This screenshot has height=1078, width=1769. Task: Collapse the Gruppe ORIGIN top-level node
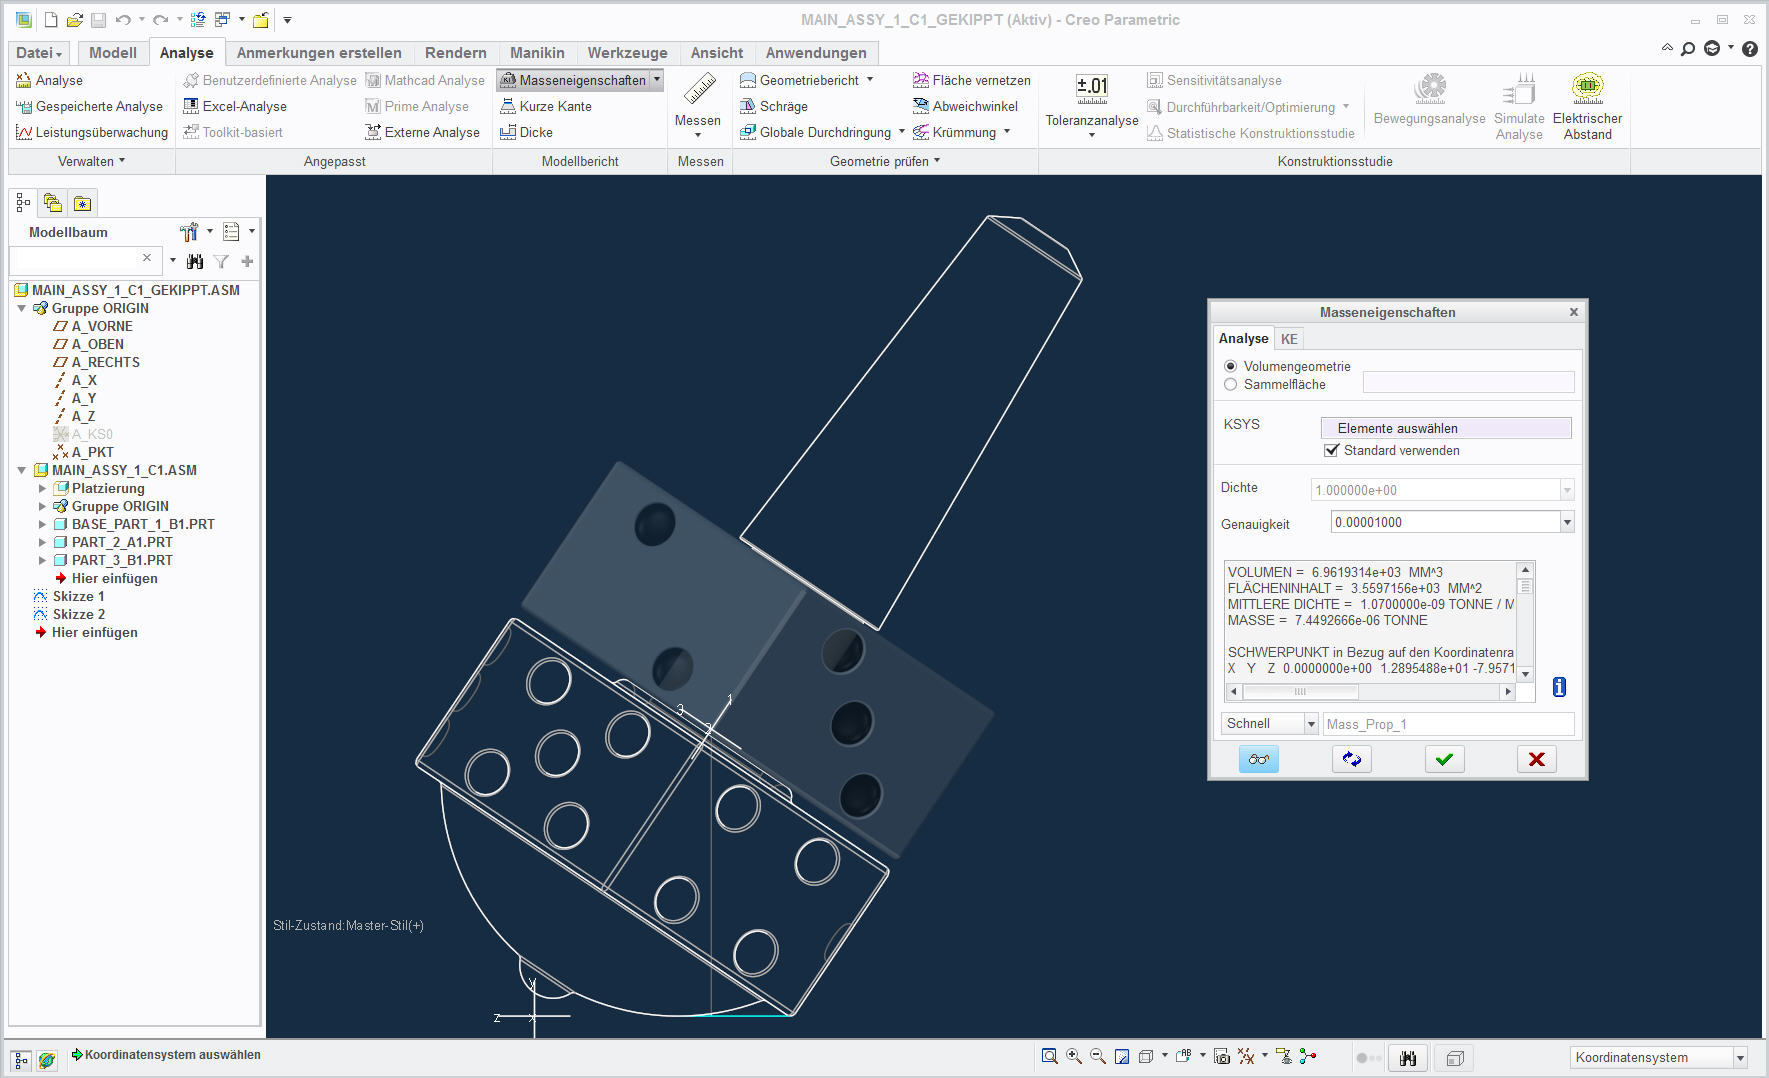pos(22,308)
